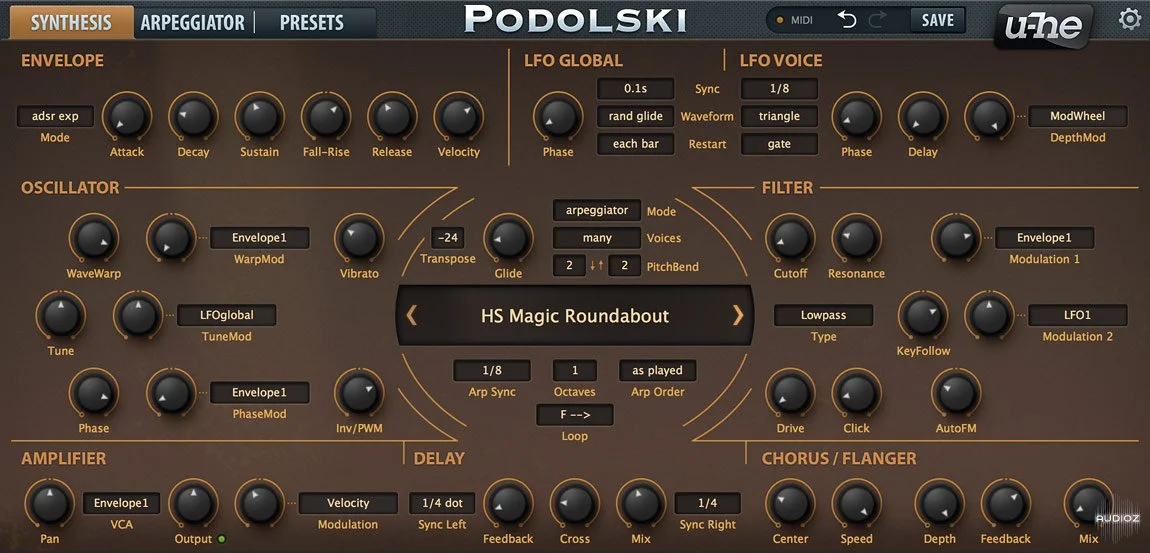Click the envelope Sustain knob
This screenshot has height=553, width=1150.
[x=260, y=117]
